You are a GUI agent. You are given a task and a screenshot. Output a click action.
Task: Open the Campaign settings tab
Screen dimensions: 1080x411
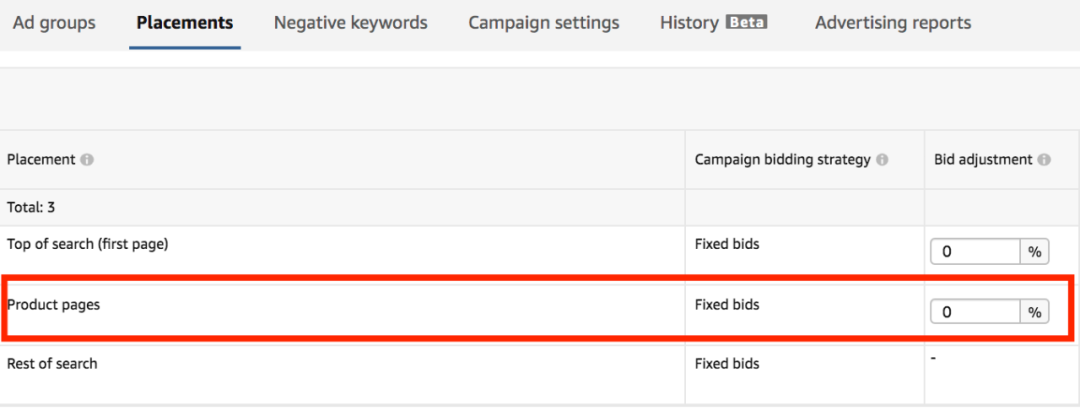pos(543,23)
